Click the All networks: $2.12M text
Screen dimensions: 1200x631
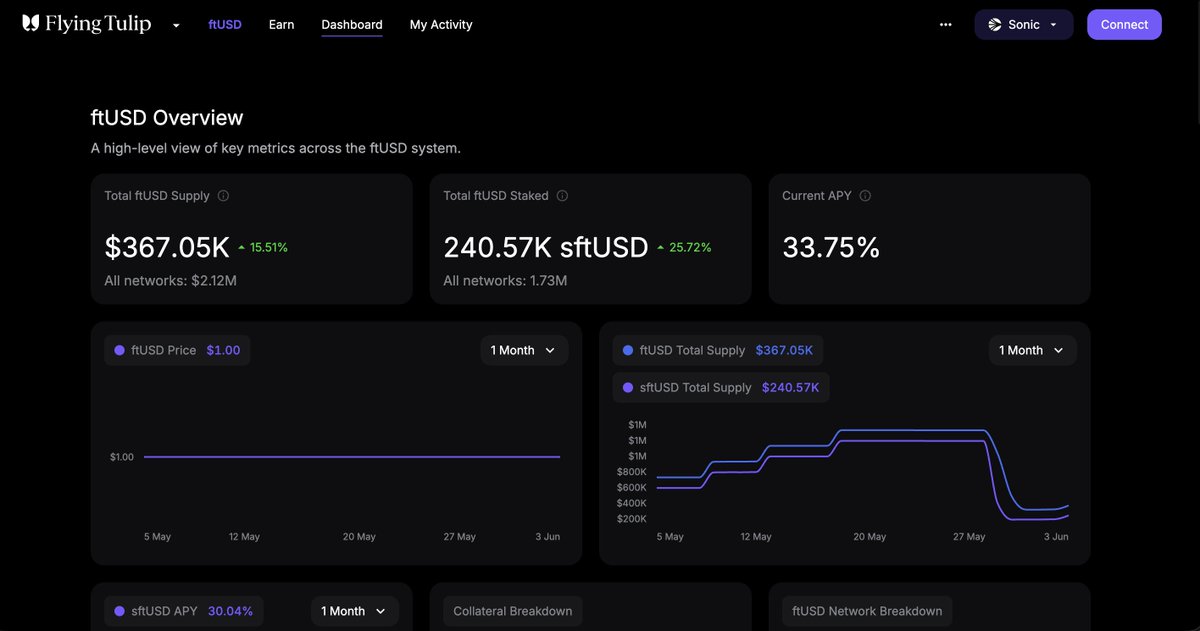point(170,281)
